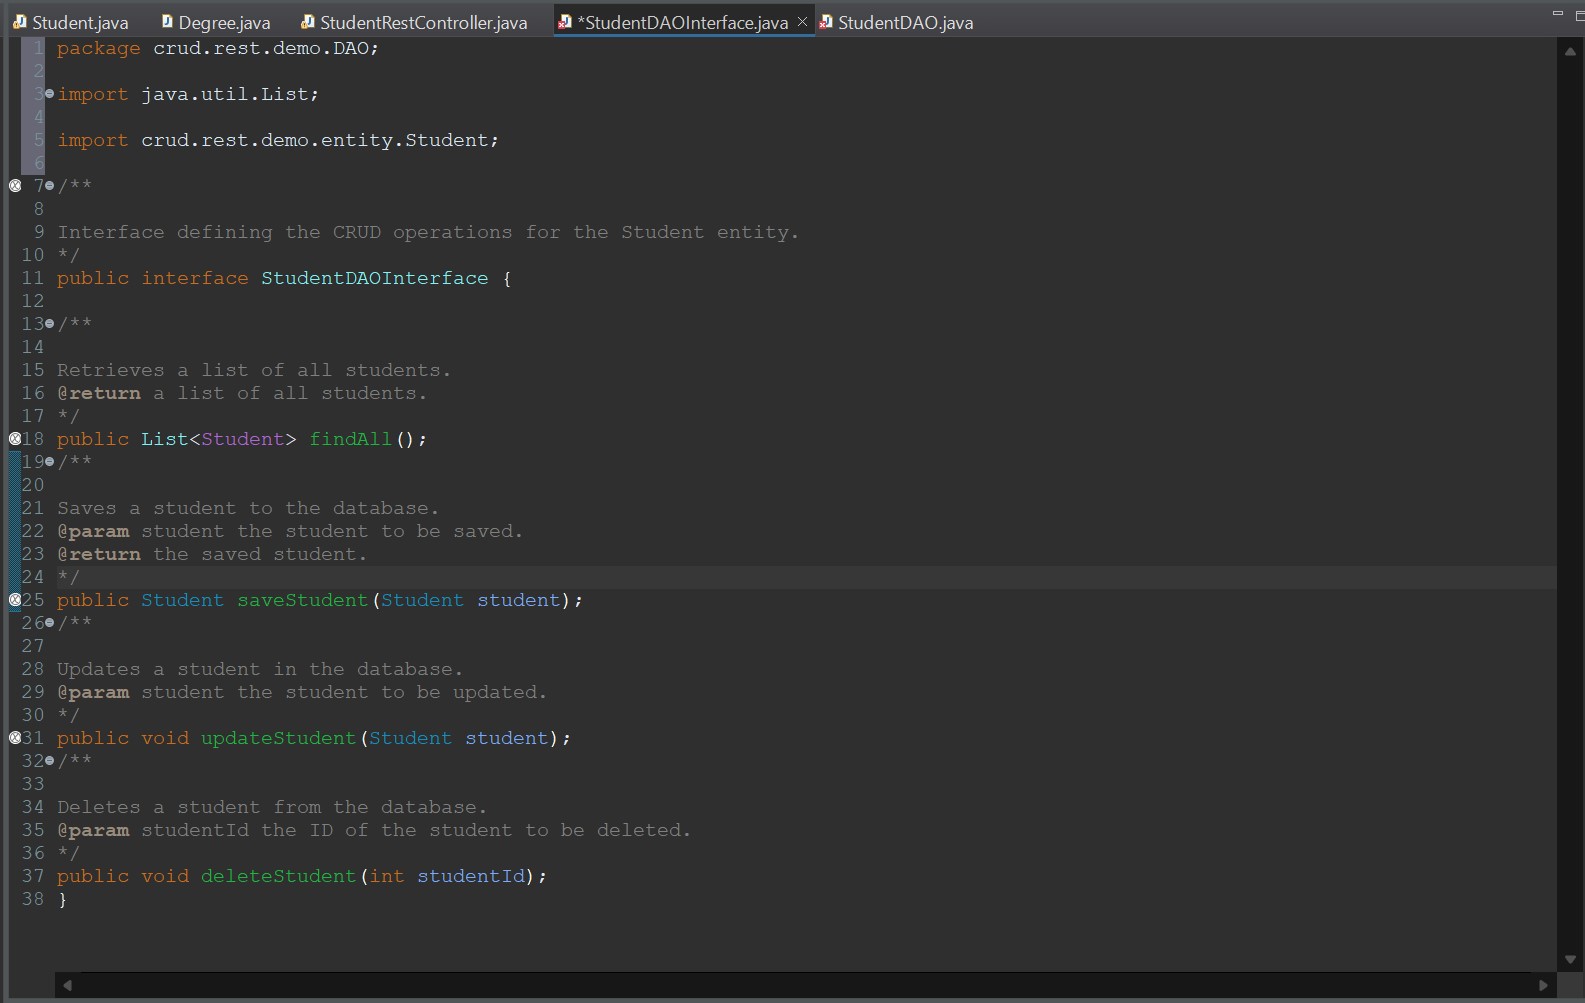This screenshot has width=1585, height=1003.
Task: Click the vertical scrollbar down arrow
Action: [1570, 959]
